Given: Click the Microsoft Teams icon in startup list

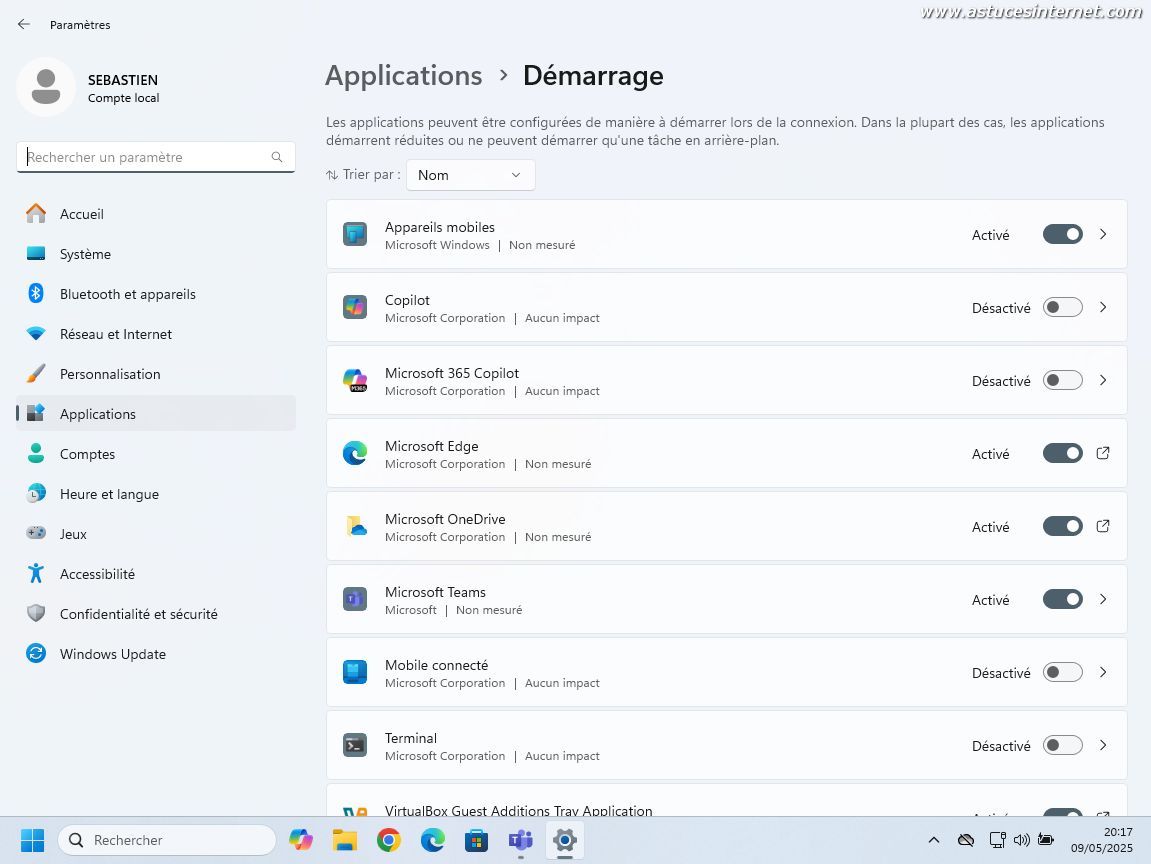Looking at the screenshot, I should click(x=355, y=600).
